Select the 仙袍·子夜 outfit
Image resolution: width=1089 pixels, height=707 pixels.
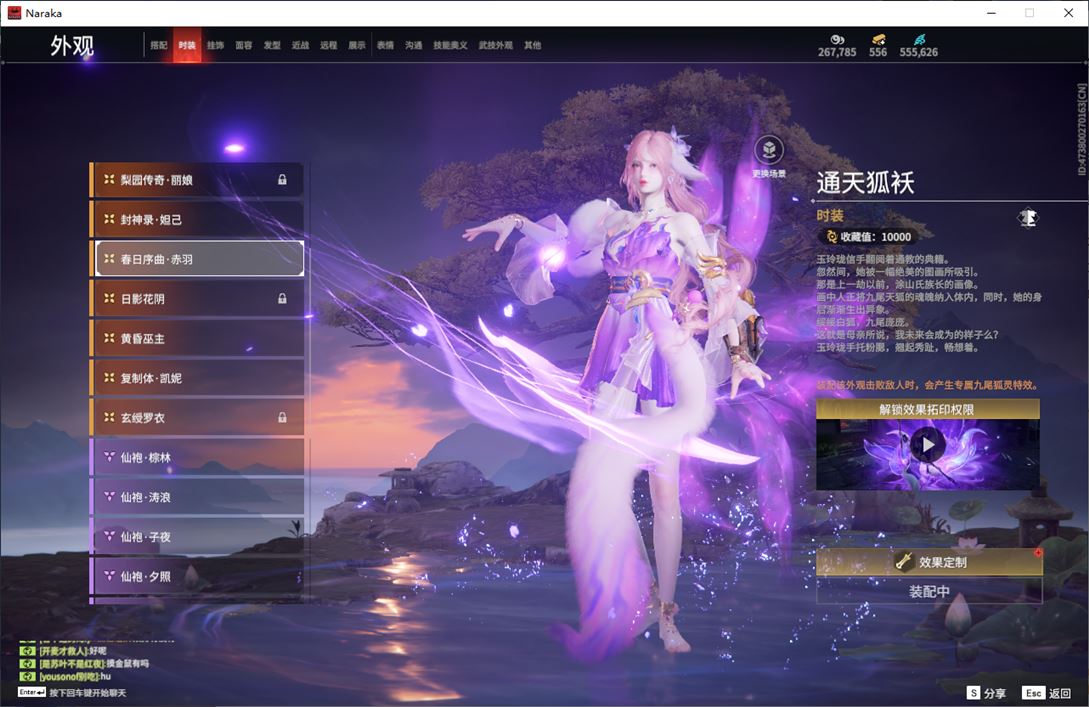coord(197,537)
